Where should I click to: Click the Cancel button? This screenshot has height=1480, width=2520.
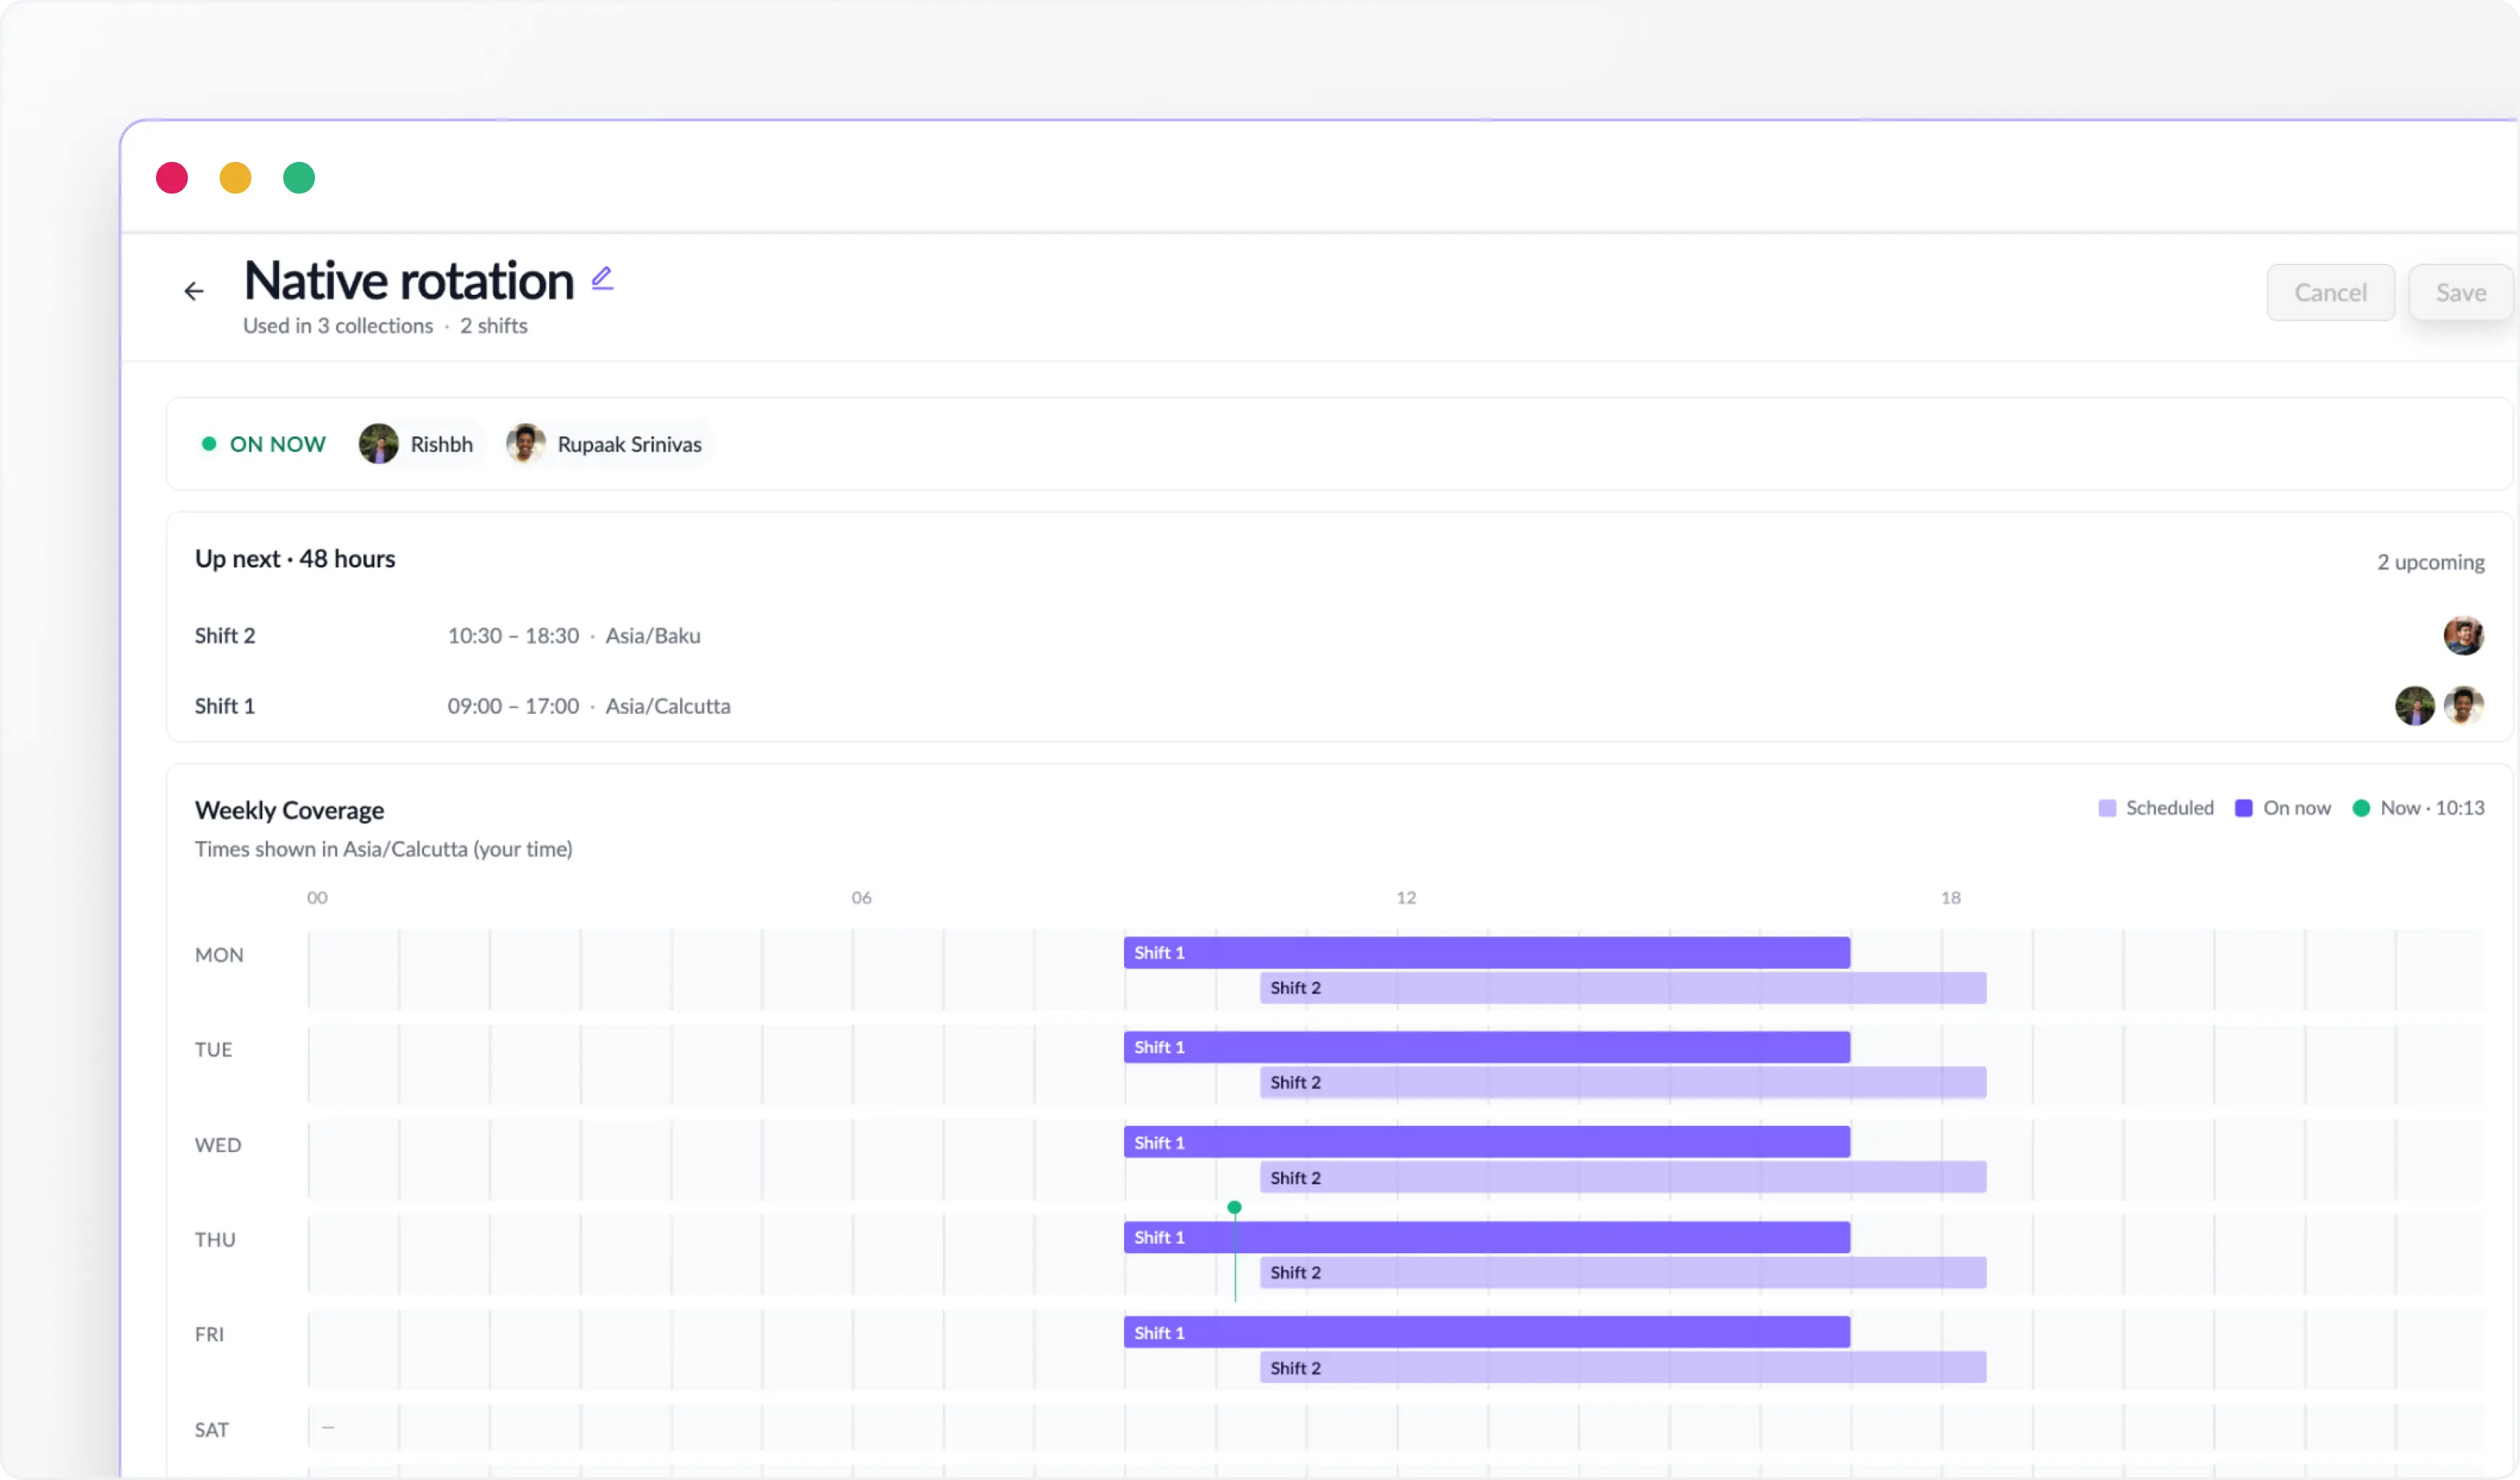(2330, 293)
